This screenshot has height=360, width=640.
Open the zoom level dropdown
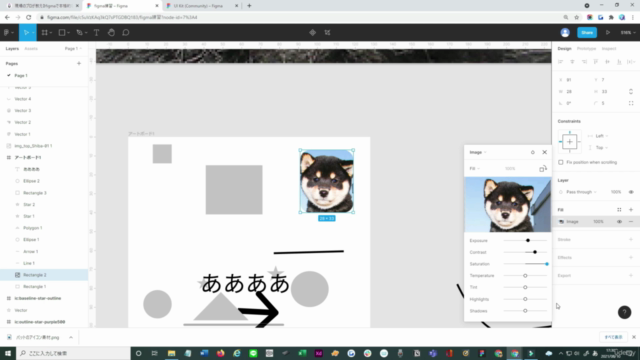(x=628, y=33)
